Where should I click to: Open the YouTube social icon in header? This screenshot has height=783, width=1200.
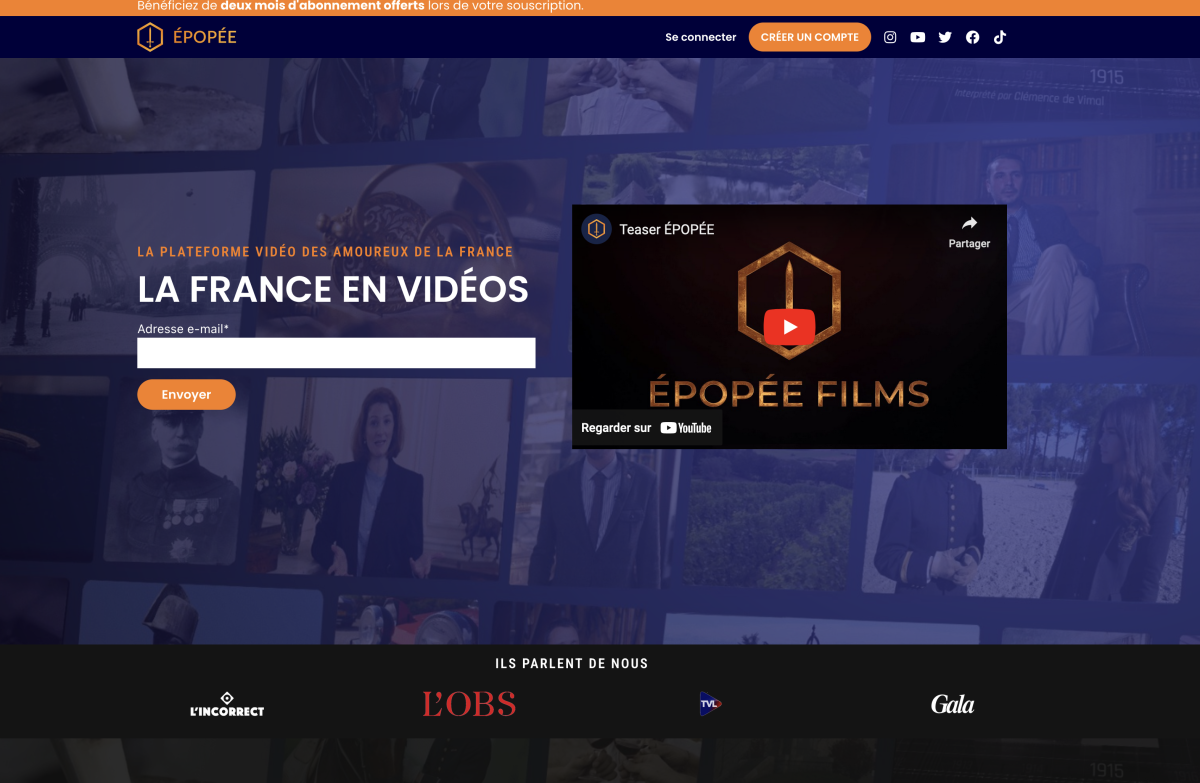(918, 37)
